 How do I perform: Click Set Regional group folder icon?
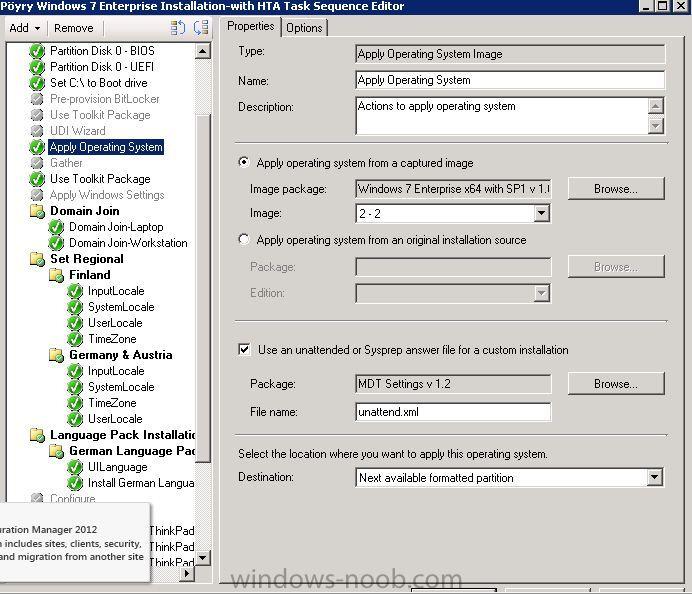click(37, 259)
